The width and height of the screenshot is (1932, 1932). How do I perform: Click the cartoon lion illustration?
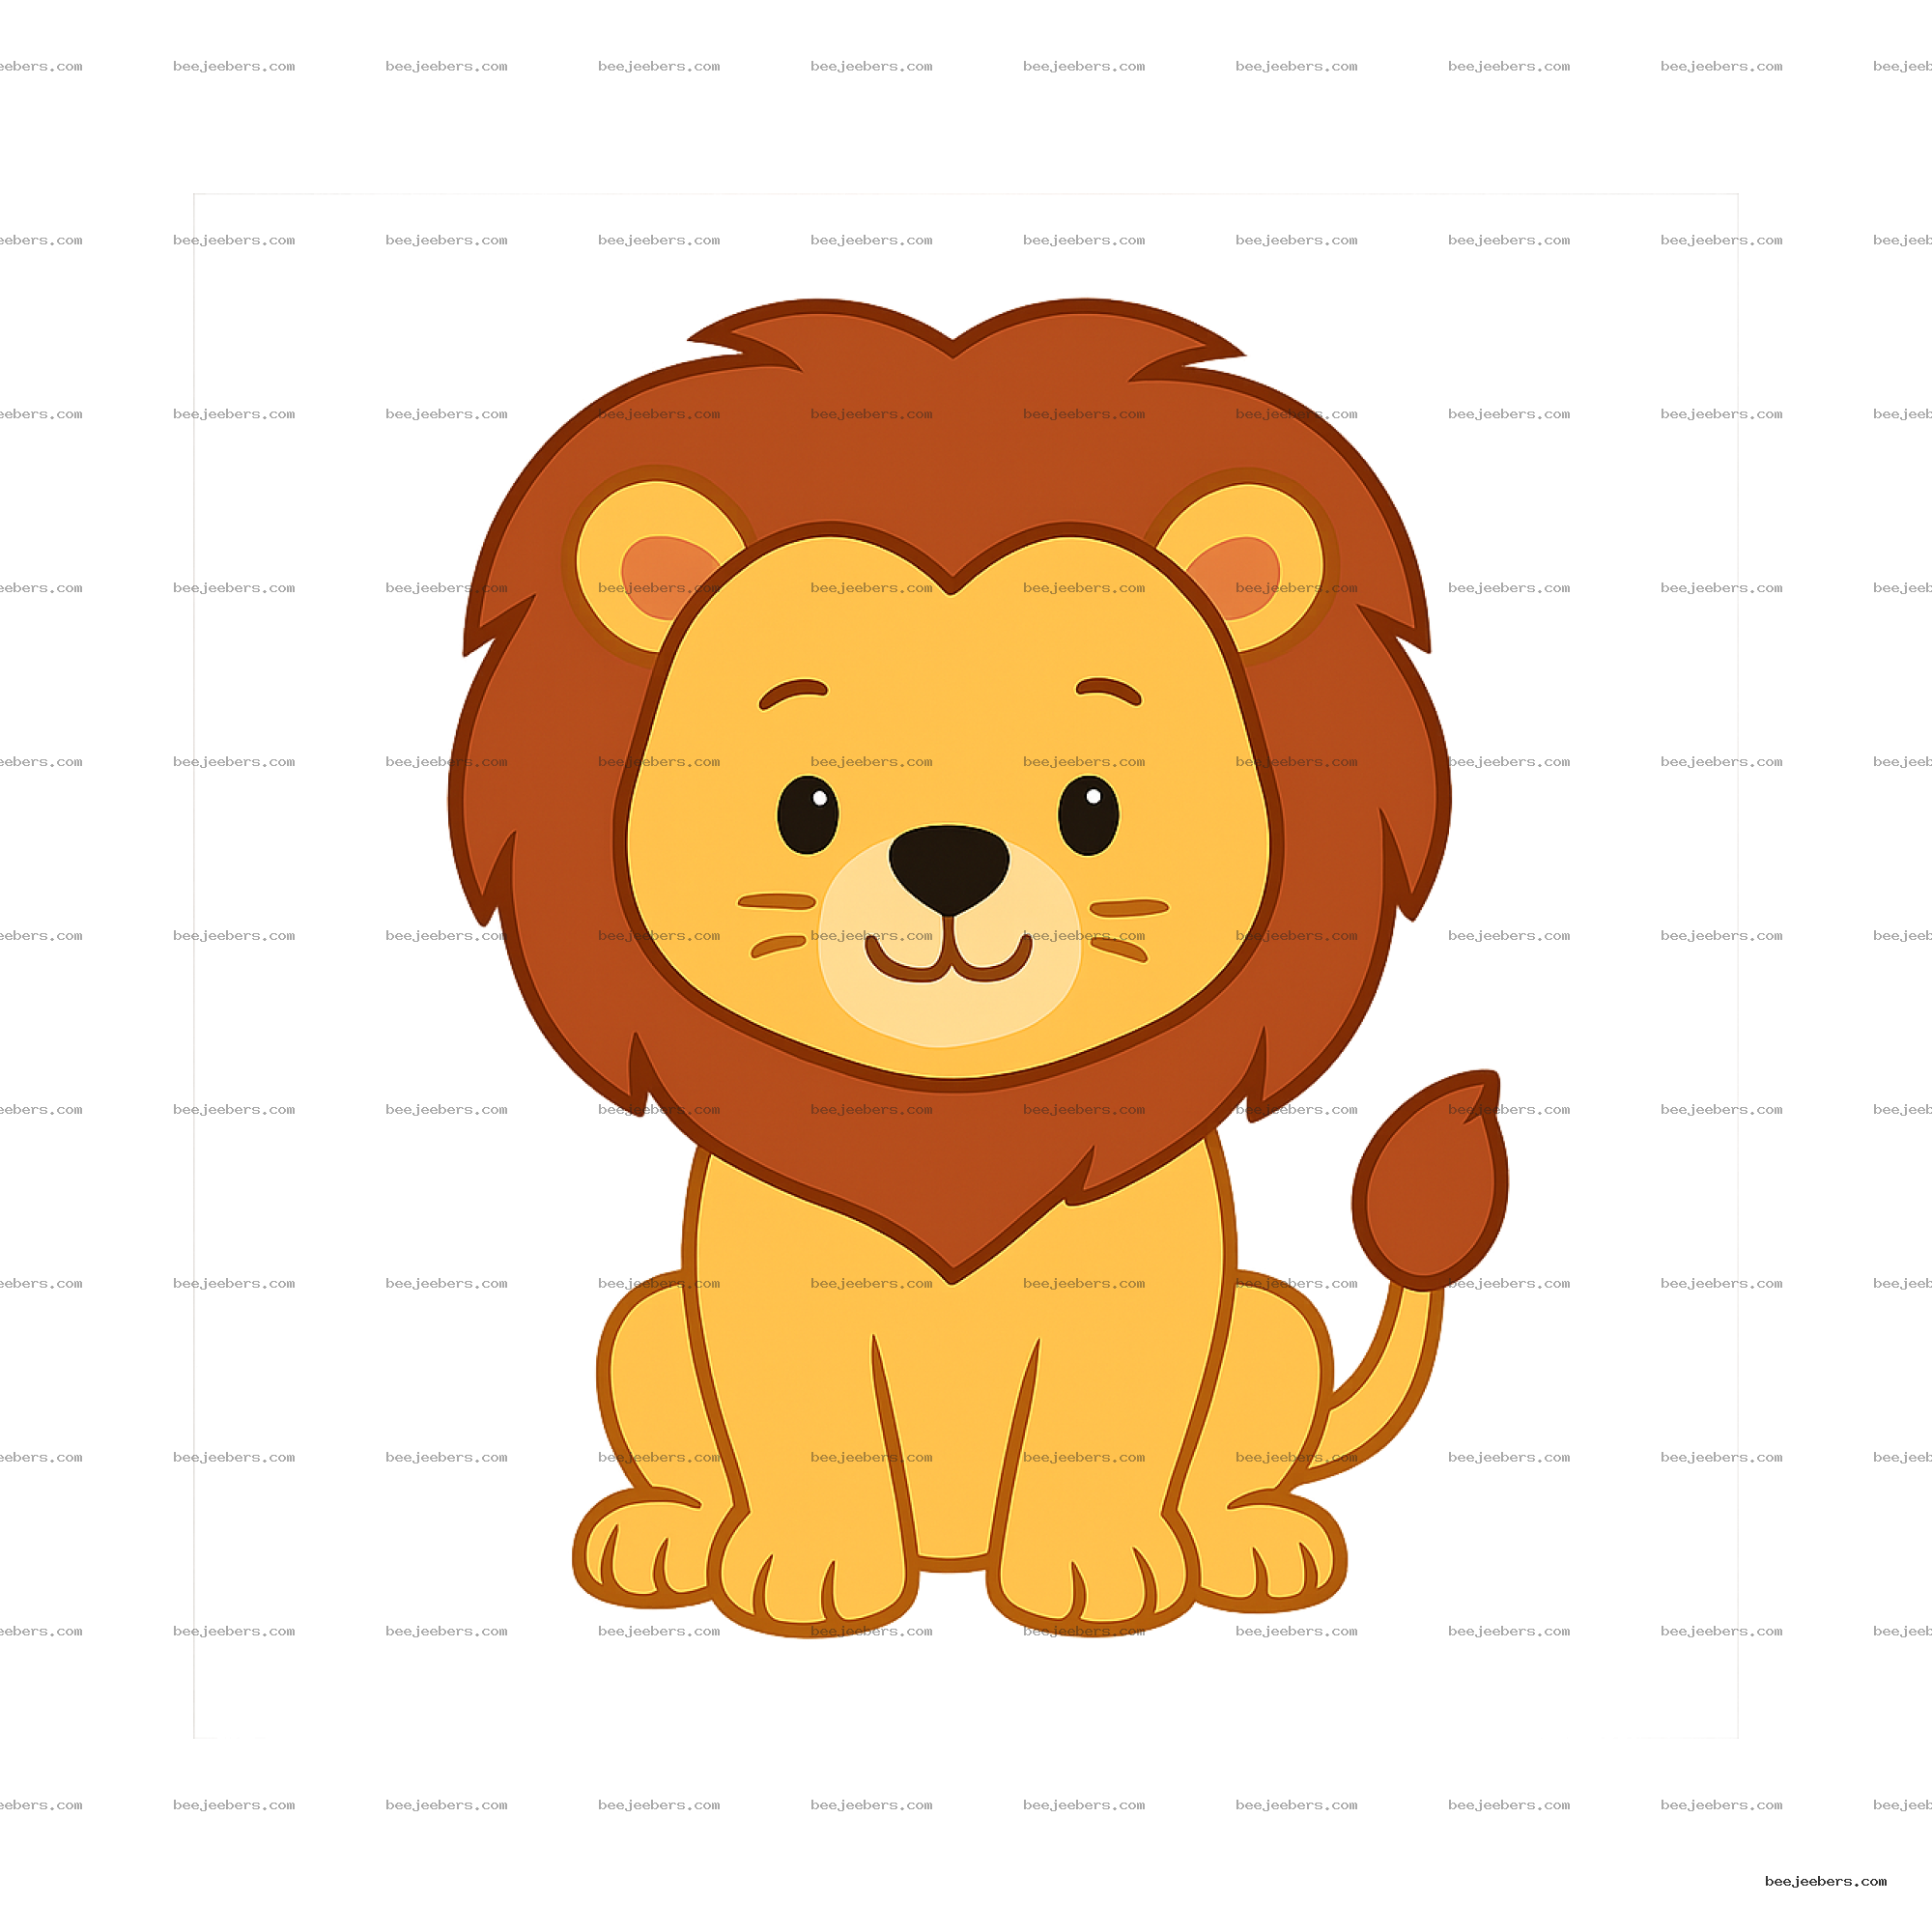click(978, 967)
